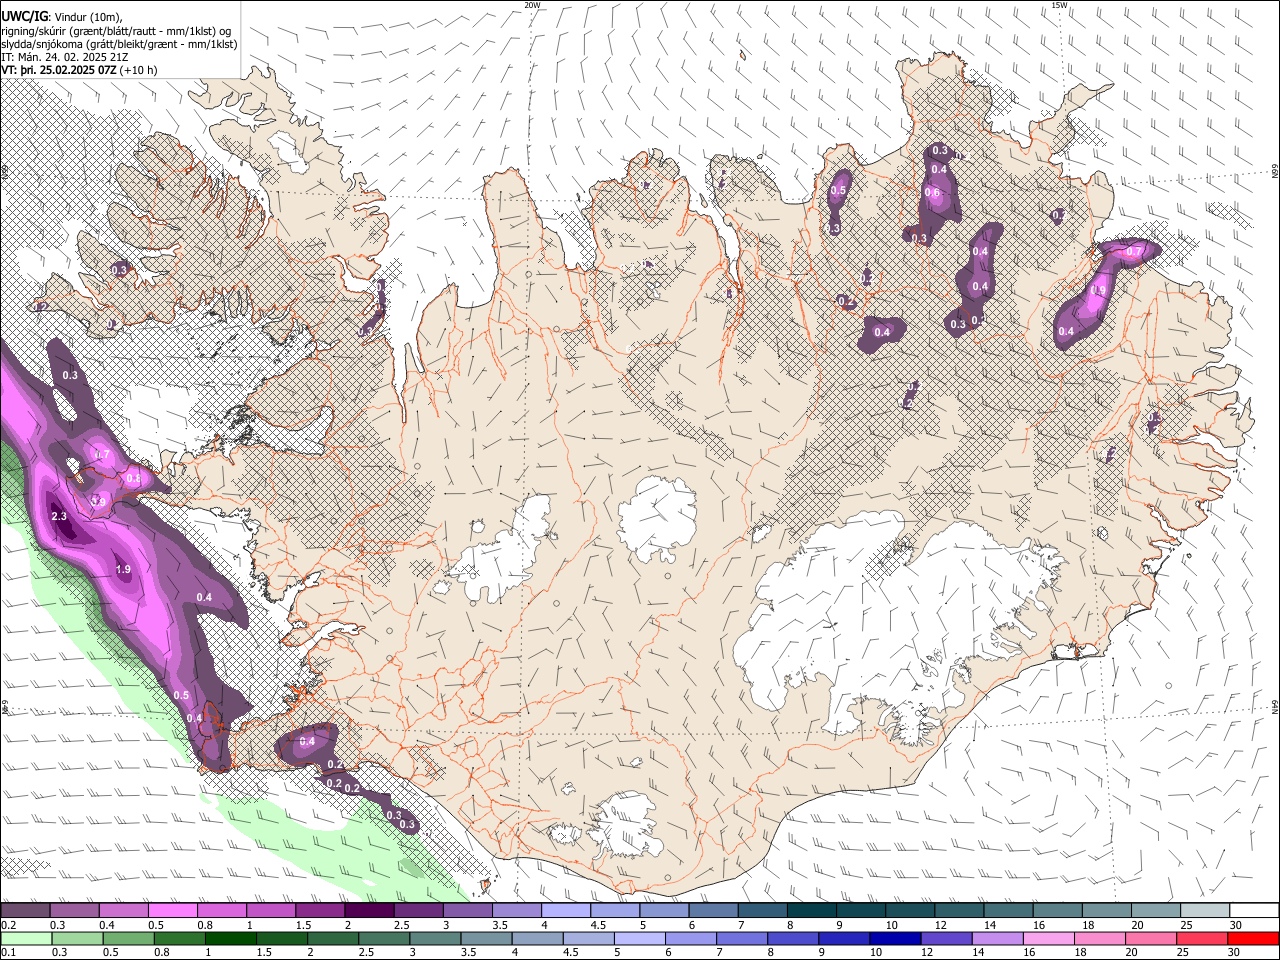Click the "(+10 h)" forecast offset text
The height and width of the screenshot is (960, 1280).
[138, 70]
